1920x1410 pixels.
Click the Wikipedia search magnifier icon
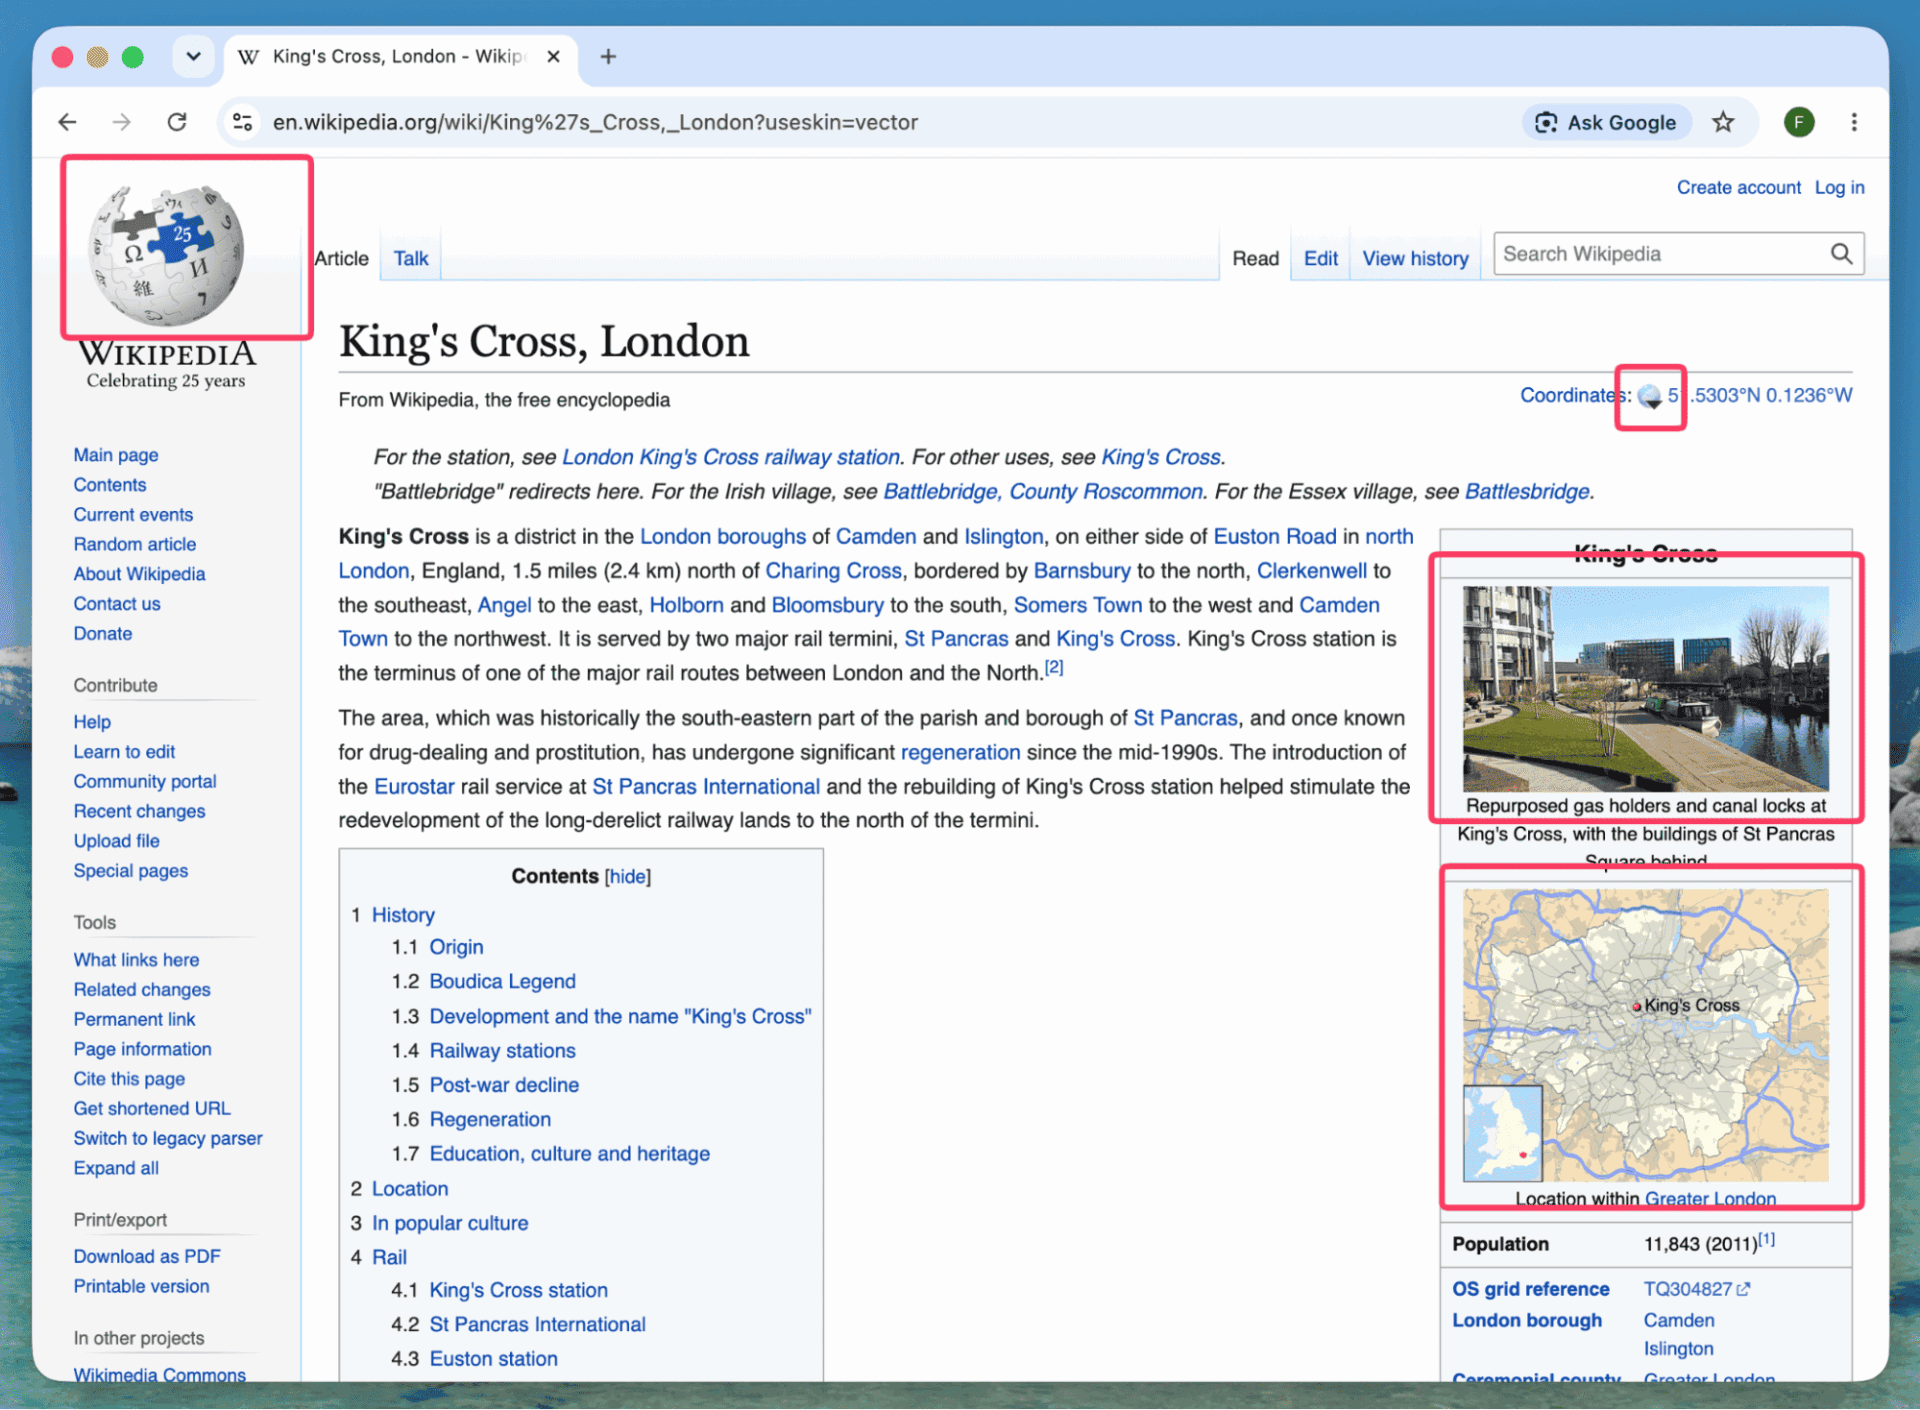(1841, 254)
